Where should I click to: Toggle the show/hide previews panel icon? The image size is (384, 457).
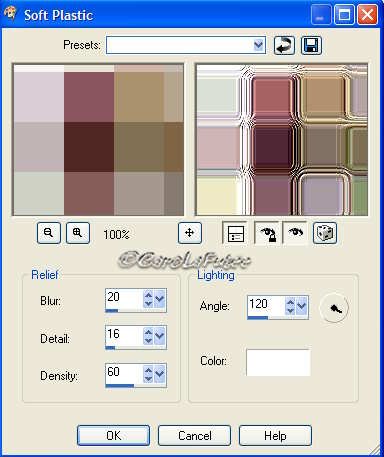click(236, 233)
